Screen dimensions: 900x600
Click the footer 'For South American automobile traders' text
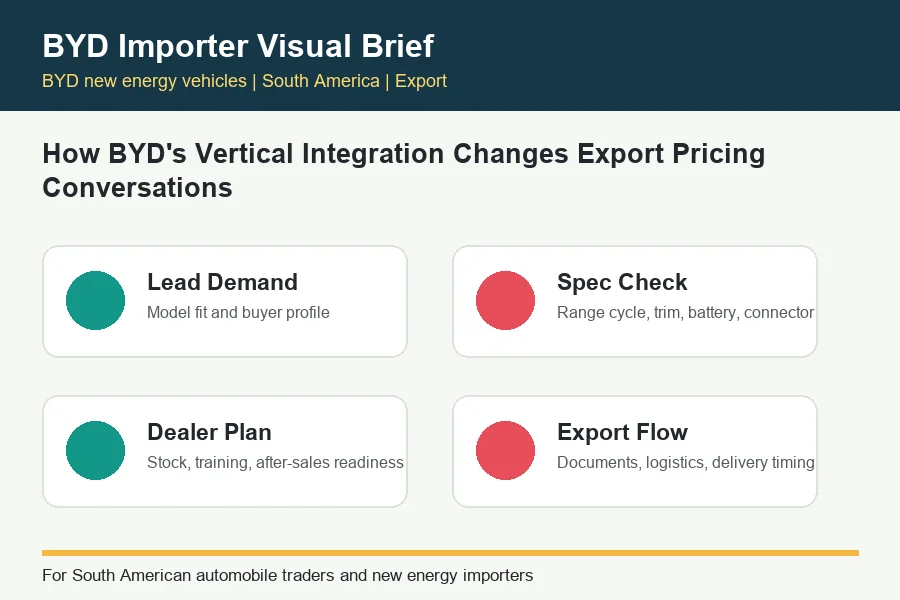coord(288,575)
